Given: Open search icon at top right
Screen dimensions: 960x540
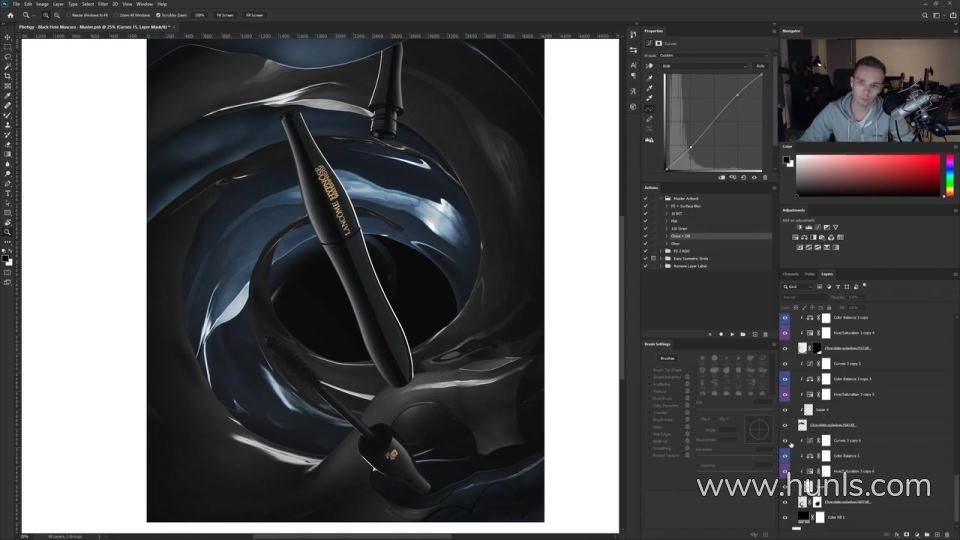Looking at the screenshot, I should point(924,15).
